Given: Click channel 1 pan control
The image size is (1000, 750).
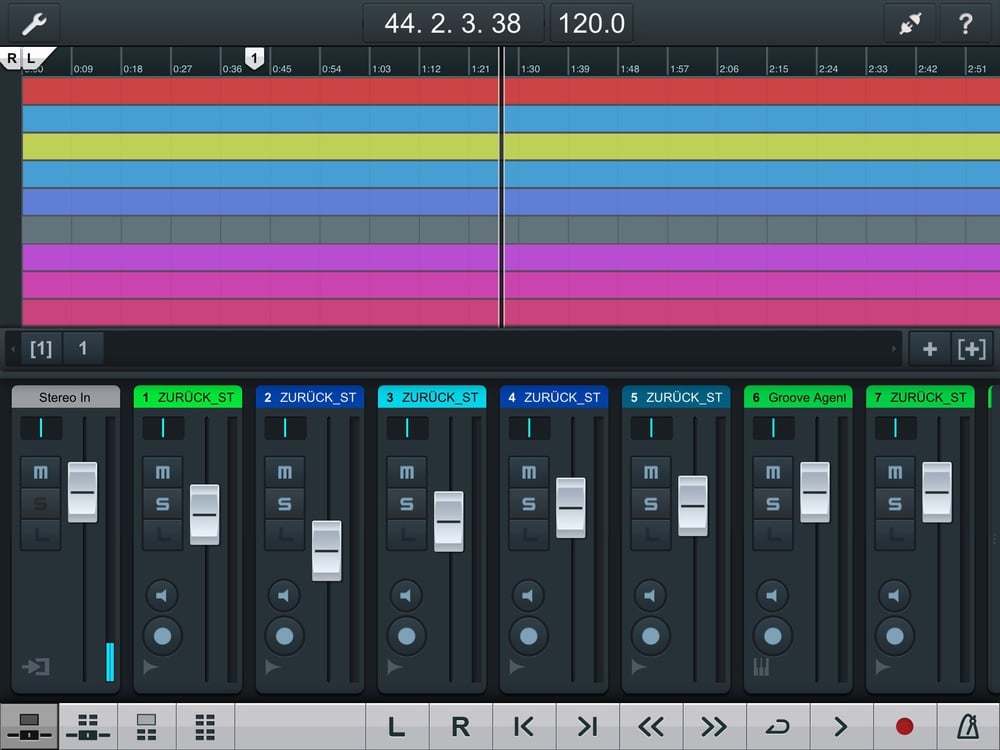Looking at the screenshot, I should point(163,428).
